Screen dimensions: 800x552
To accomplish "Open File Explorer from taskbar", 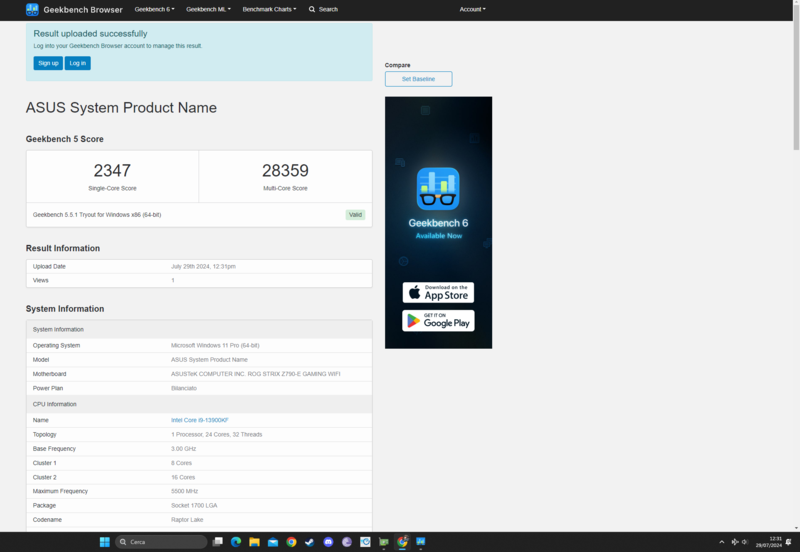I will 254,542.
